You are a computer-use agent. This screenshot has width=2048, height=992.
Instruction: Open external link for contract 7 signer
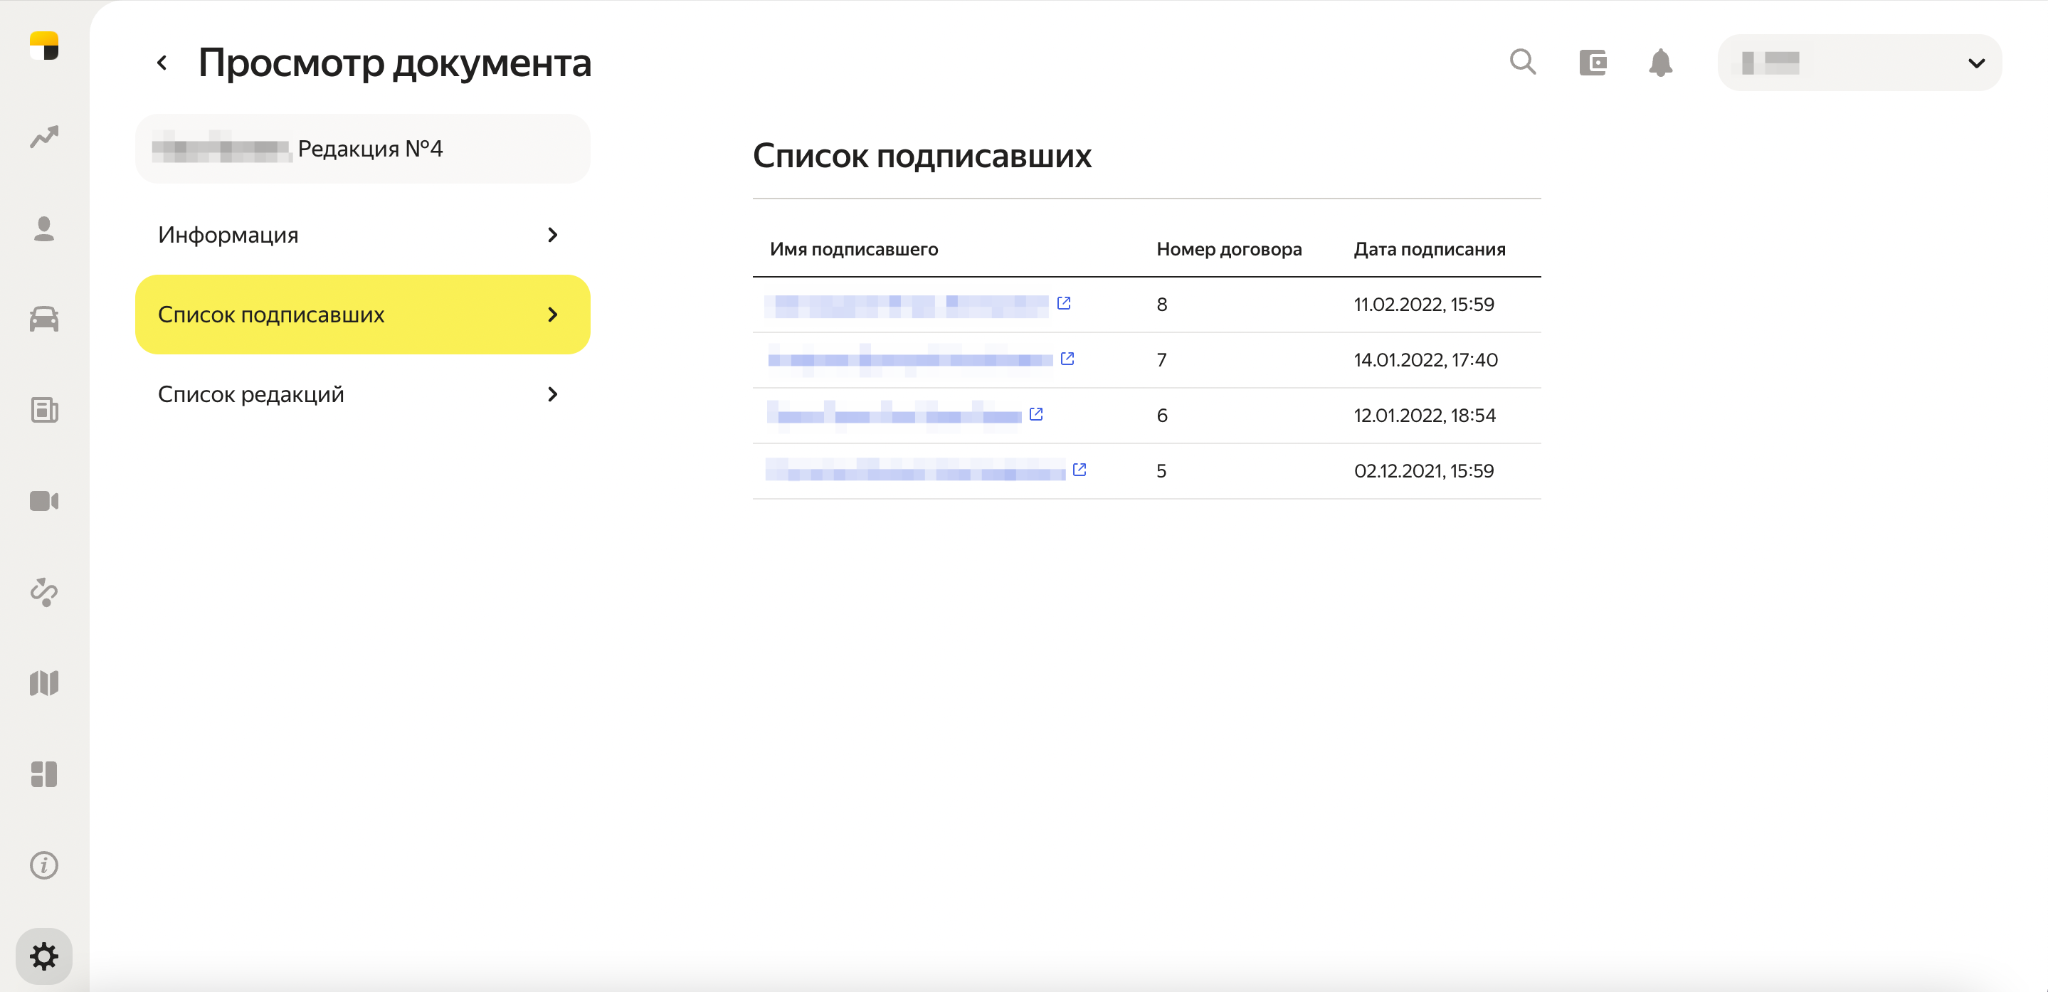click(1068, 358)
